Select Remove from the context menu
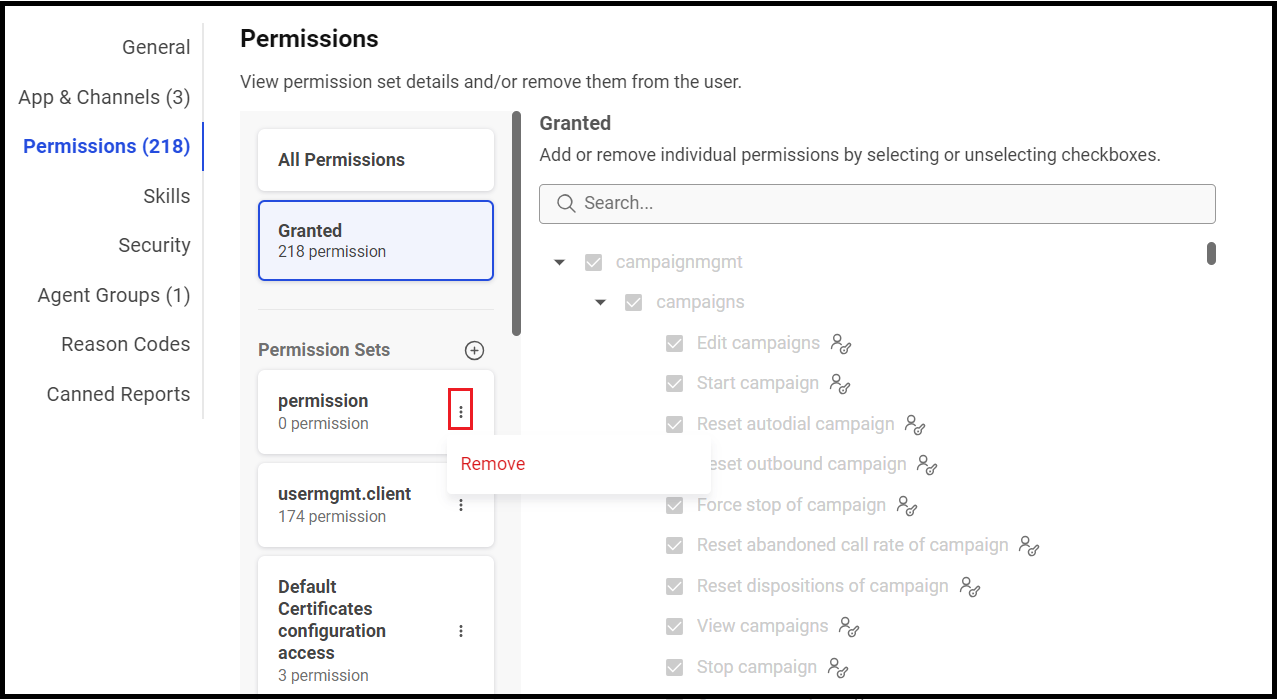Viewport: 1278px width, 700px height. pos(492,463)
